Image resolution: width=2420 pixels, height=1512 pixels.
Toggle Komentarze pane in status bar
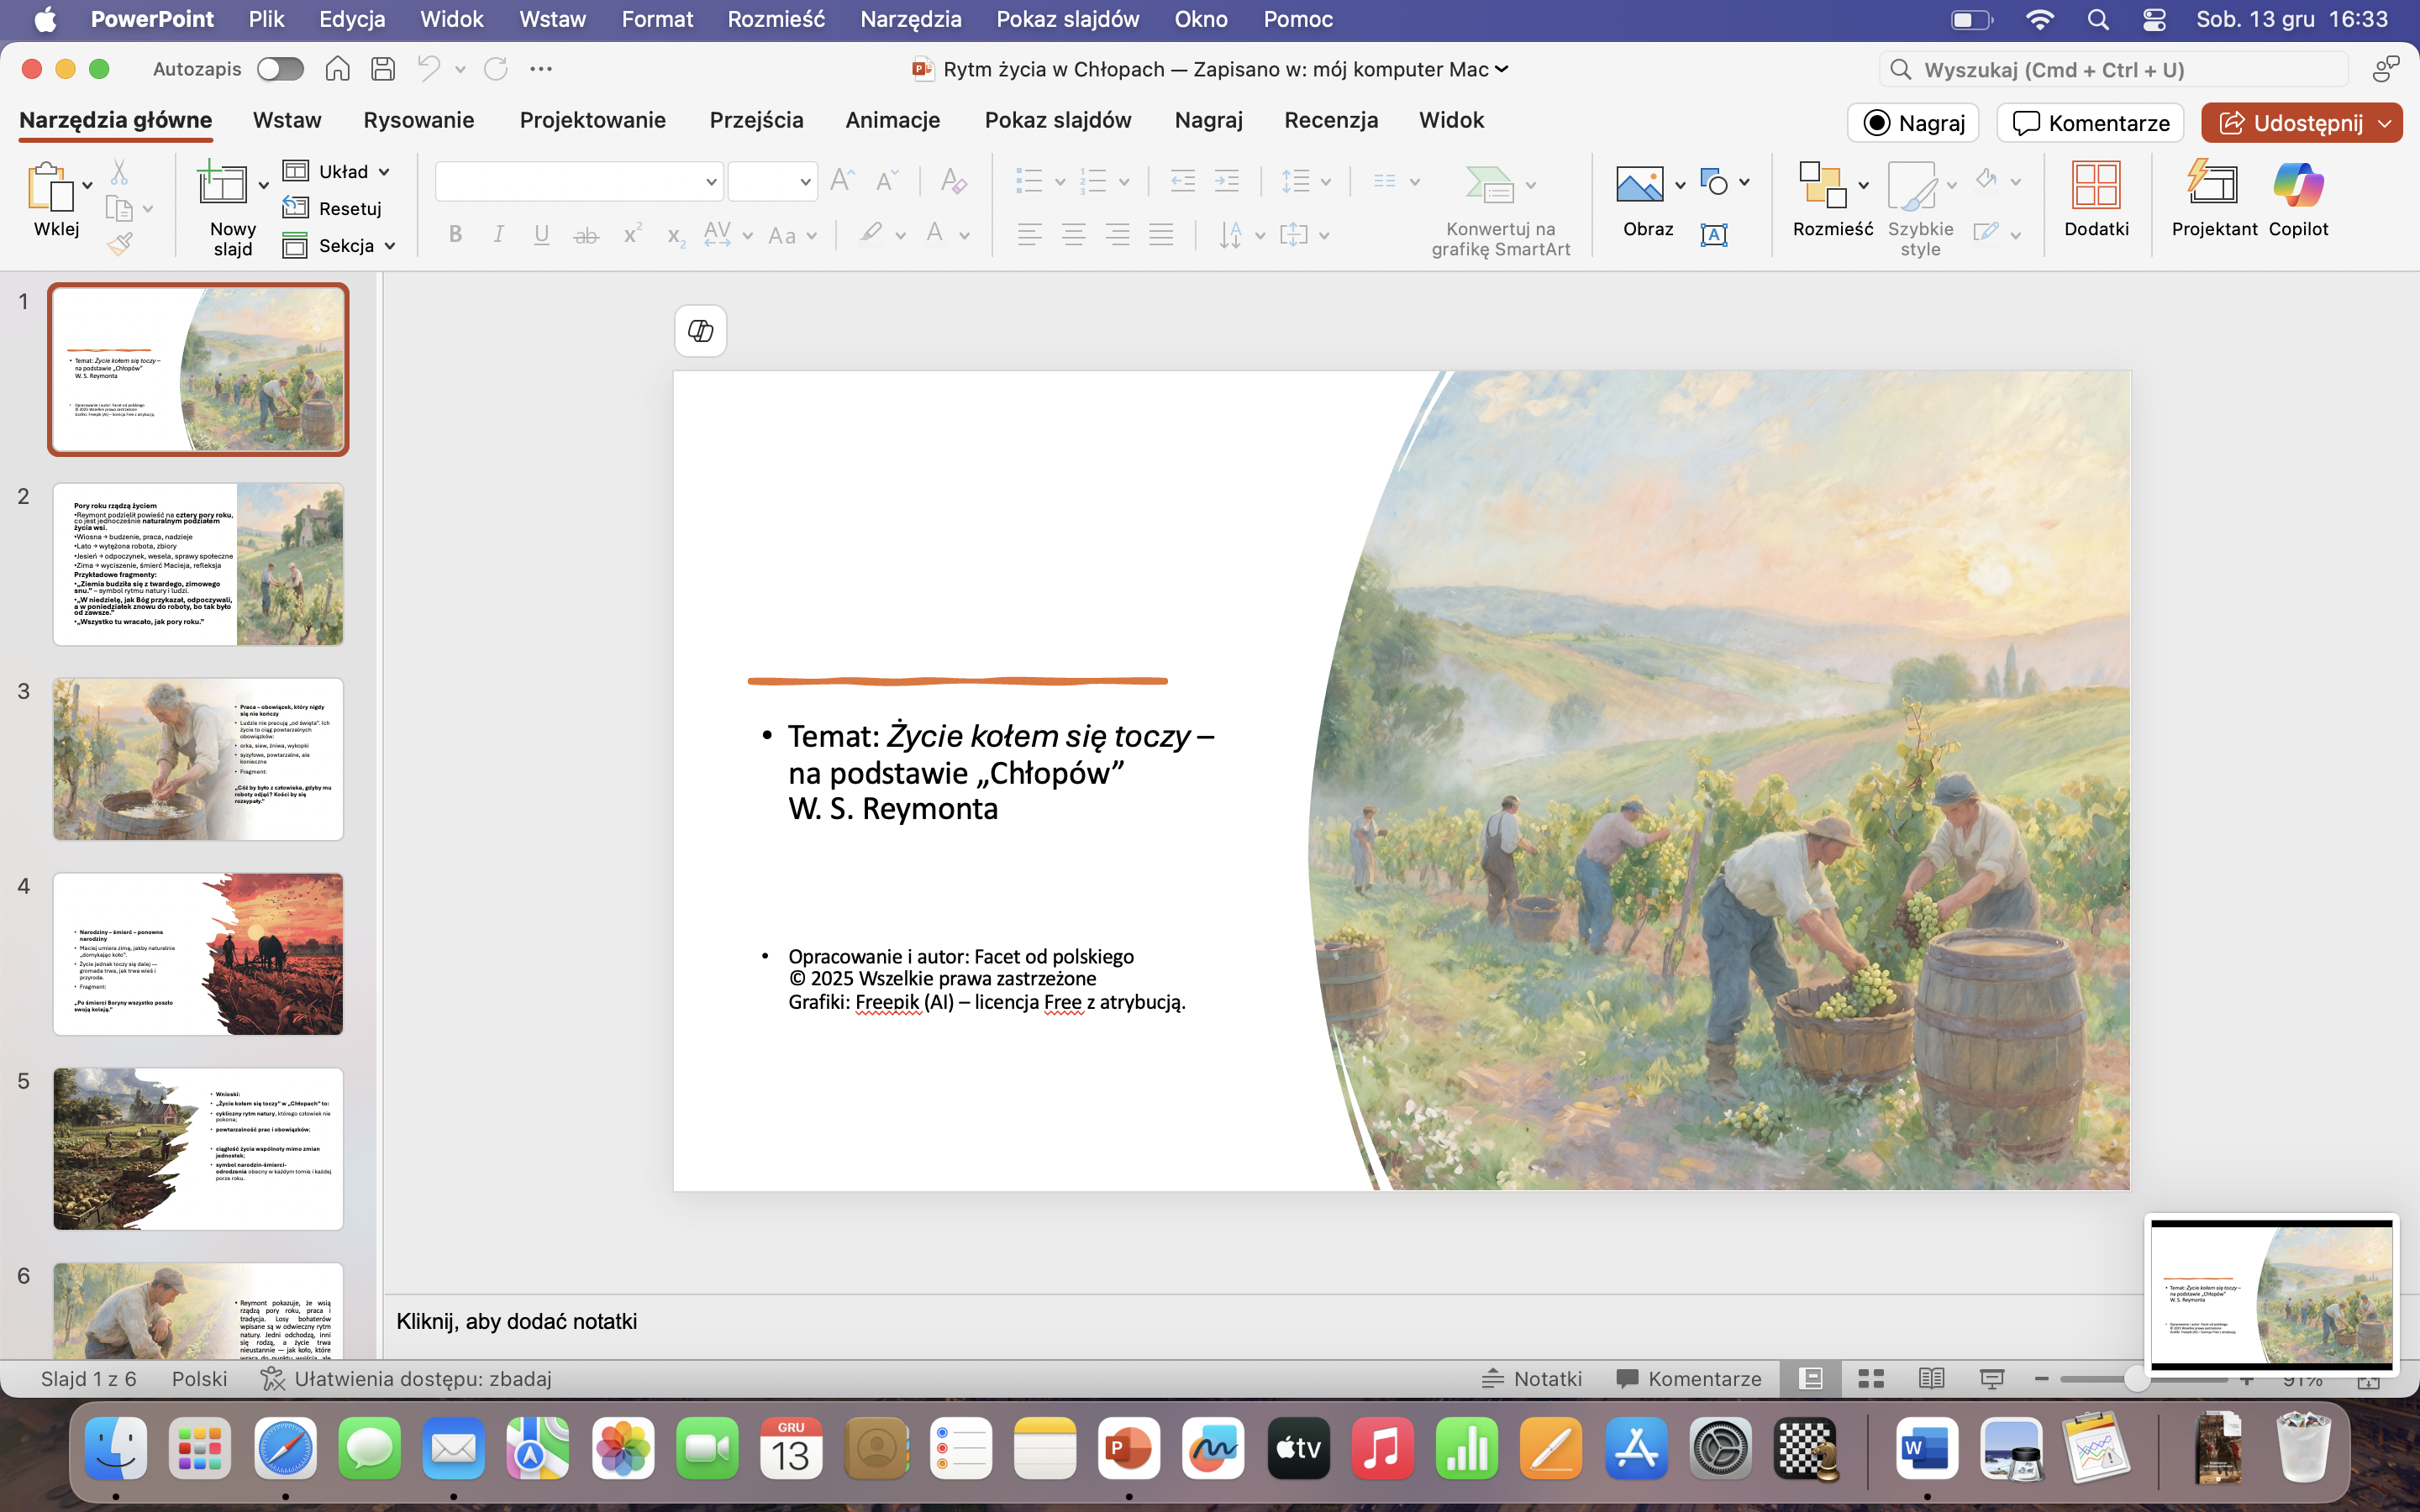(x=1688, y=1379)
